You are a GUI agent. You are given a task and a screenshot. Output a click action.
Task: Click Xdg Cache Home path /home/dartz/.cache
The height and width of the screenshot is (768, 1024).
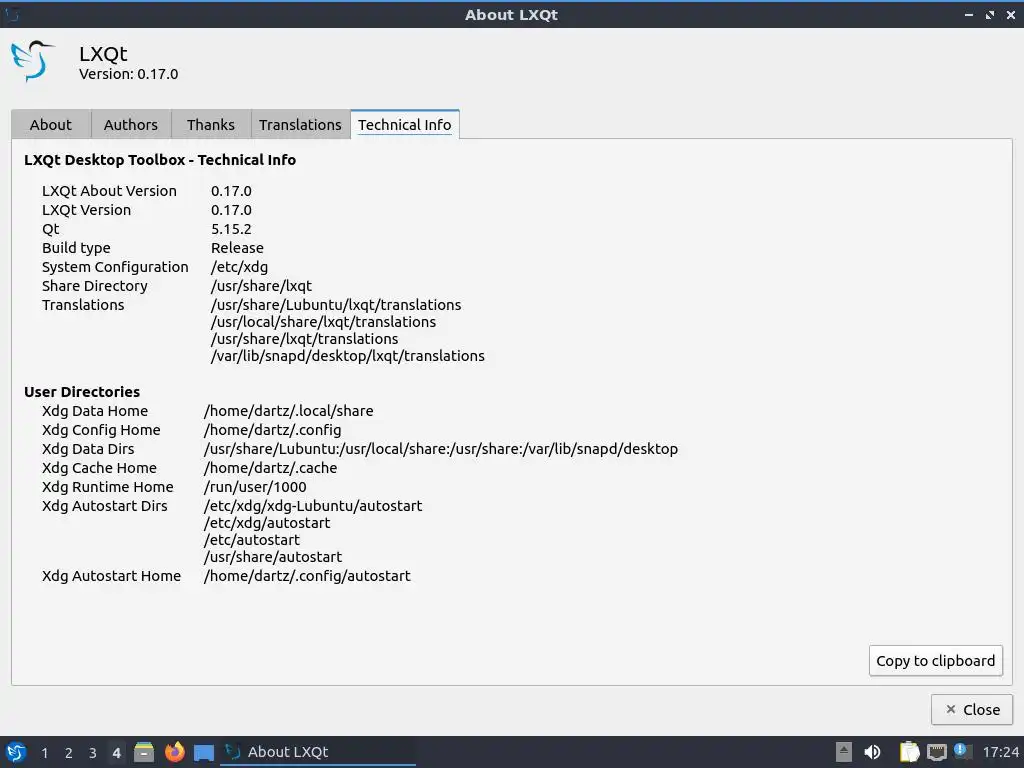tap(270, 468)
